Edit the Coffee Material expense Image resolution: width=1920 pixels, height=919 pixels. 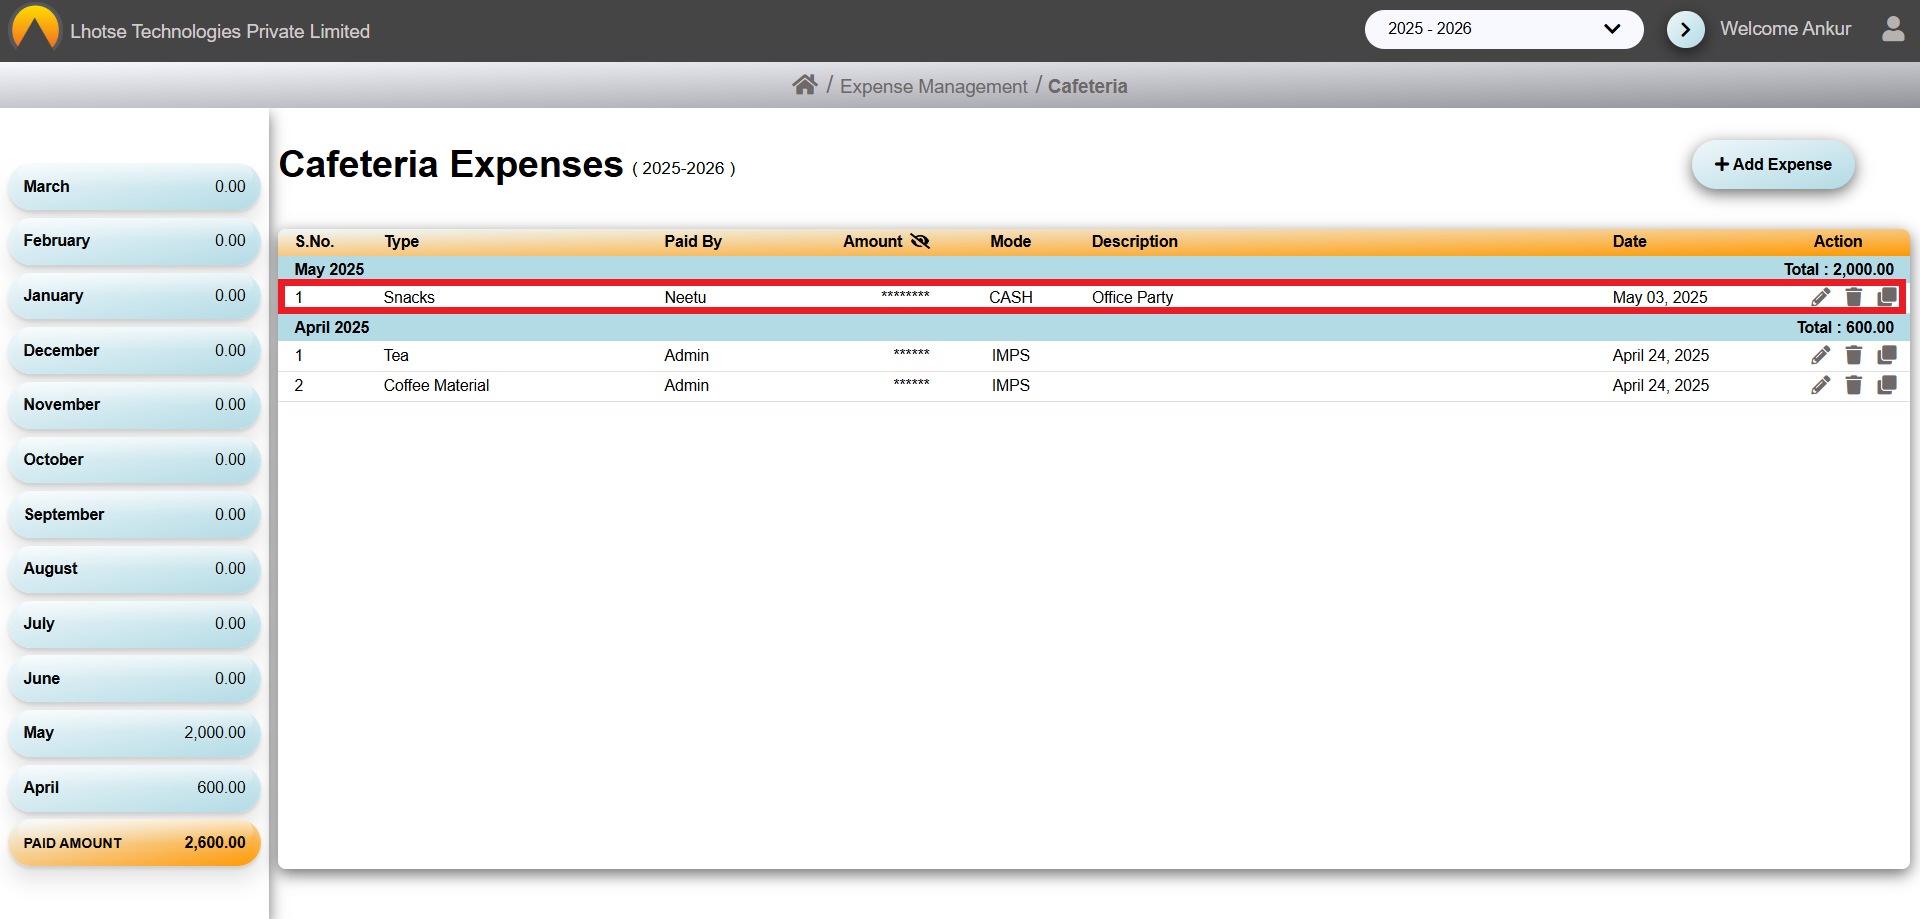[1821, 385]
